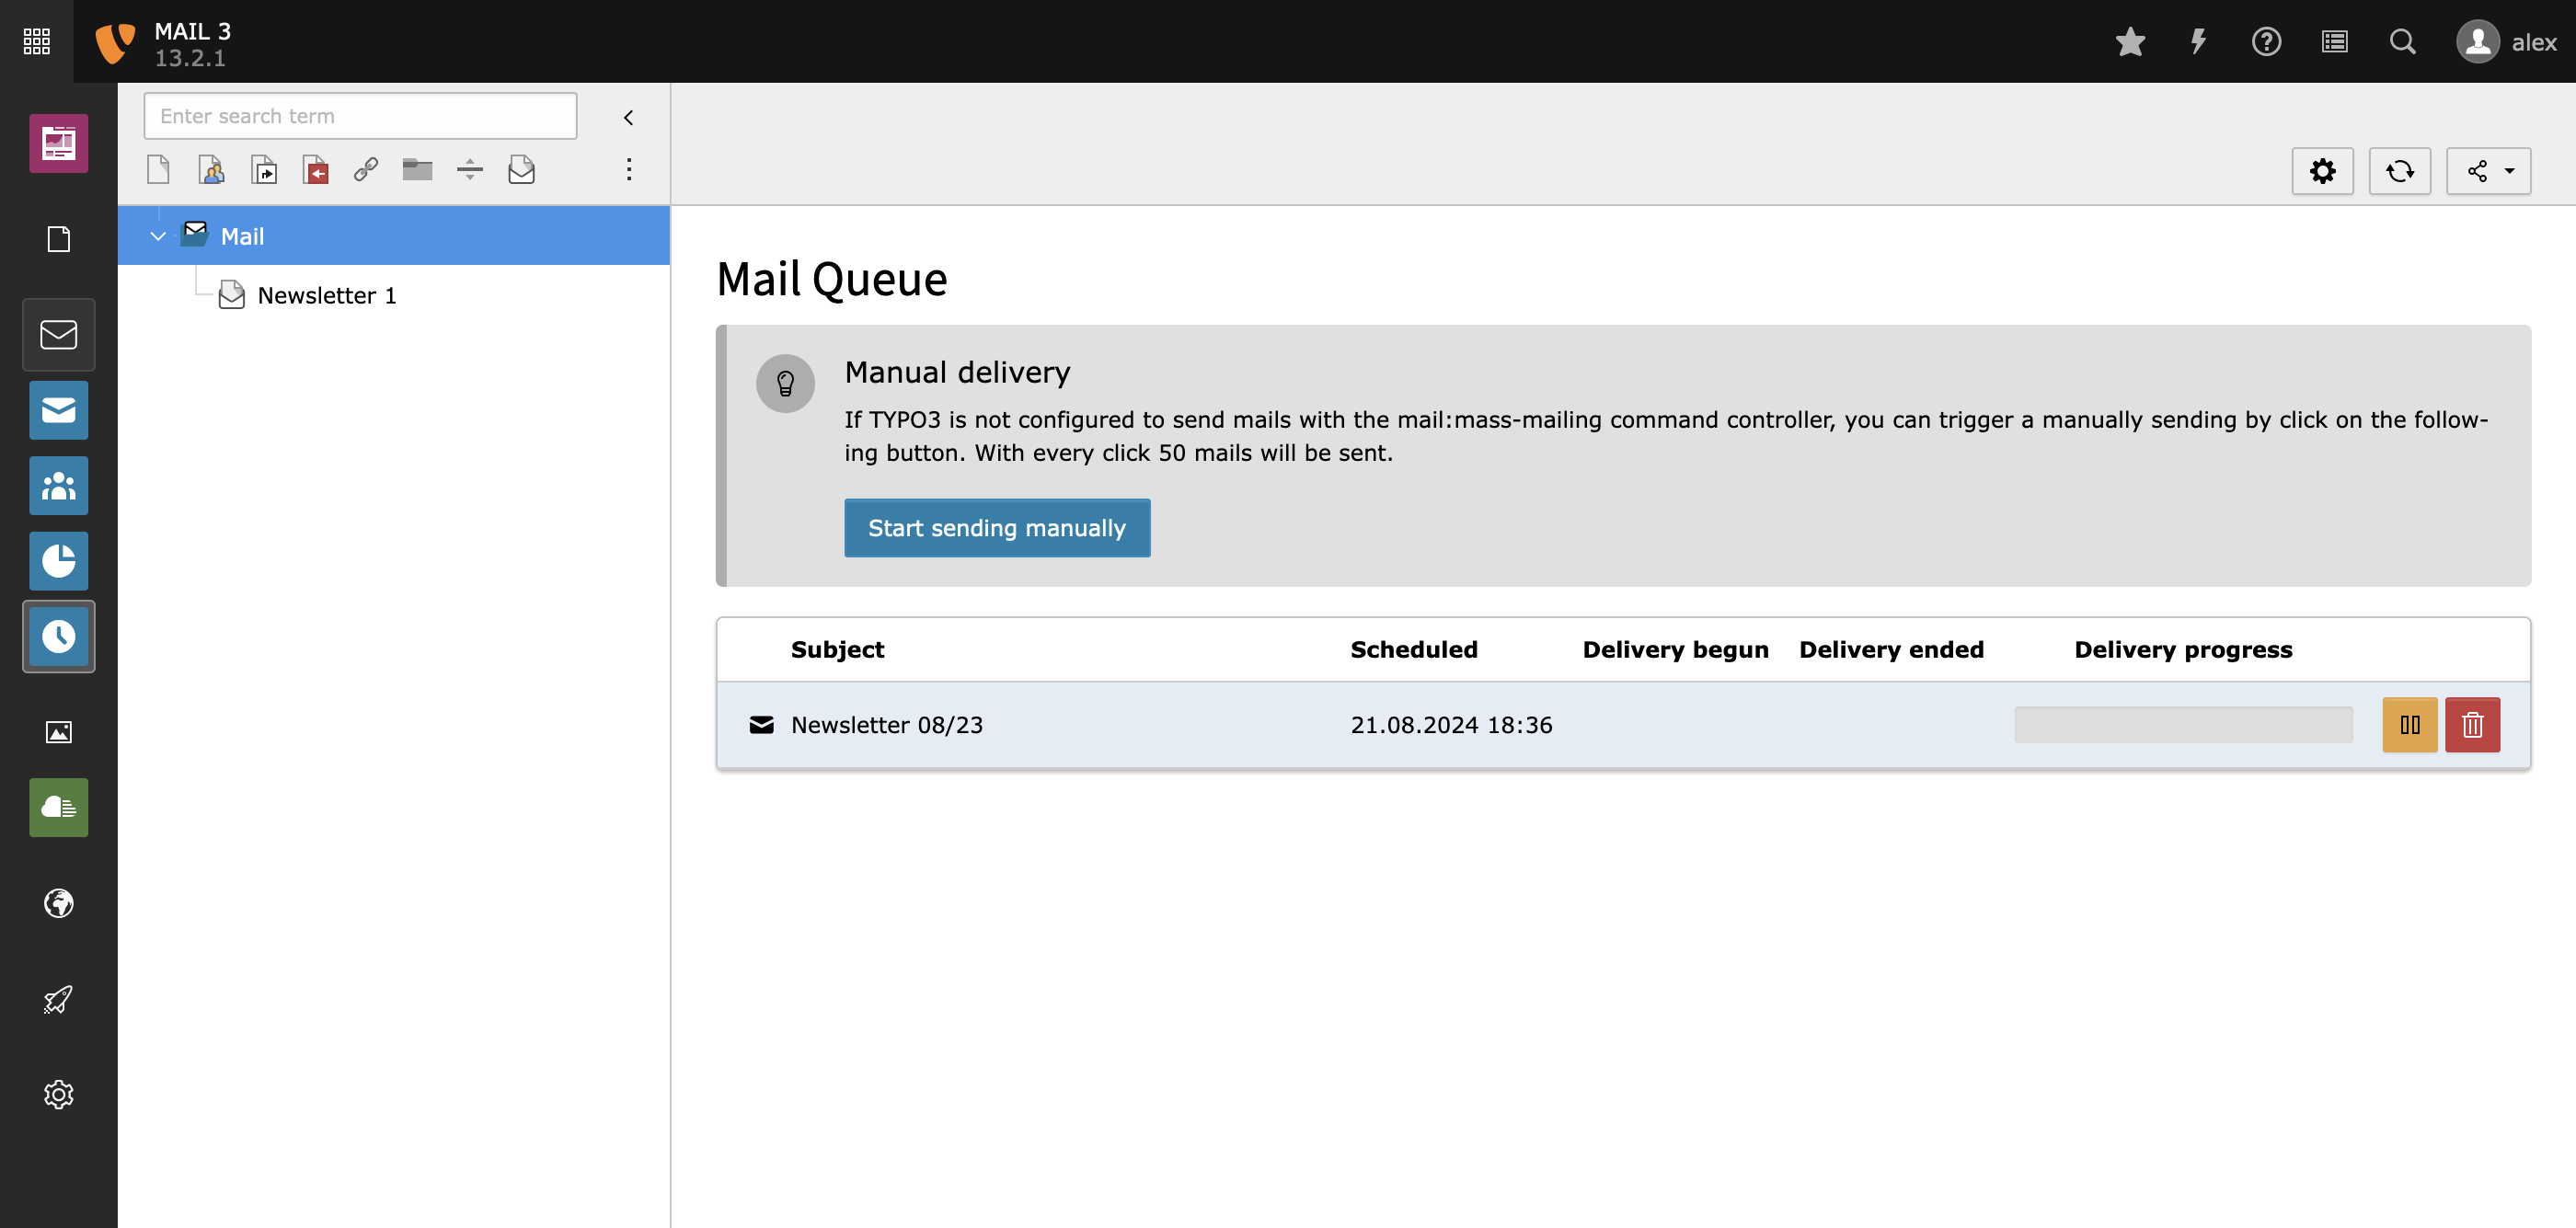Open the help question mark icon
The width and height of the screenshot is (2576, 1228).
pyautogui.click(x=2266, y=42)
